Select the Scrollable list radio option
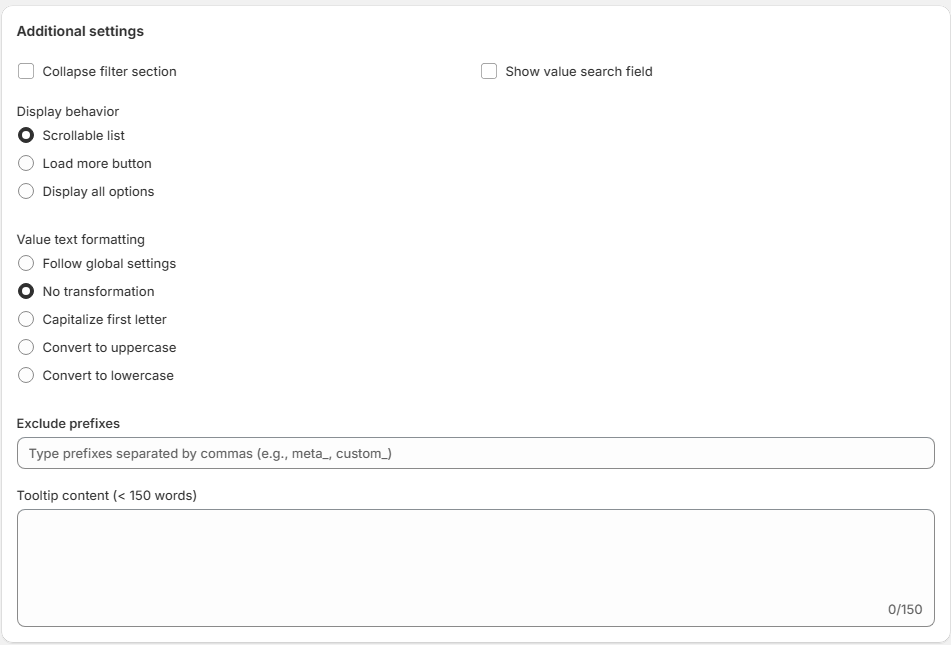This screenshot has height=645, width=951. 26,136
